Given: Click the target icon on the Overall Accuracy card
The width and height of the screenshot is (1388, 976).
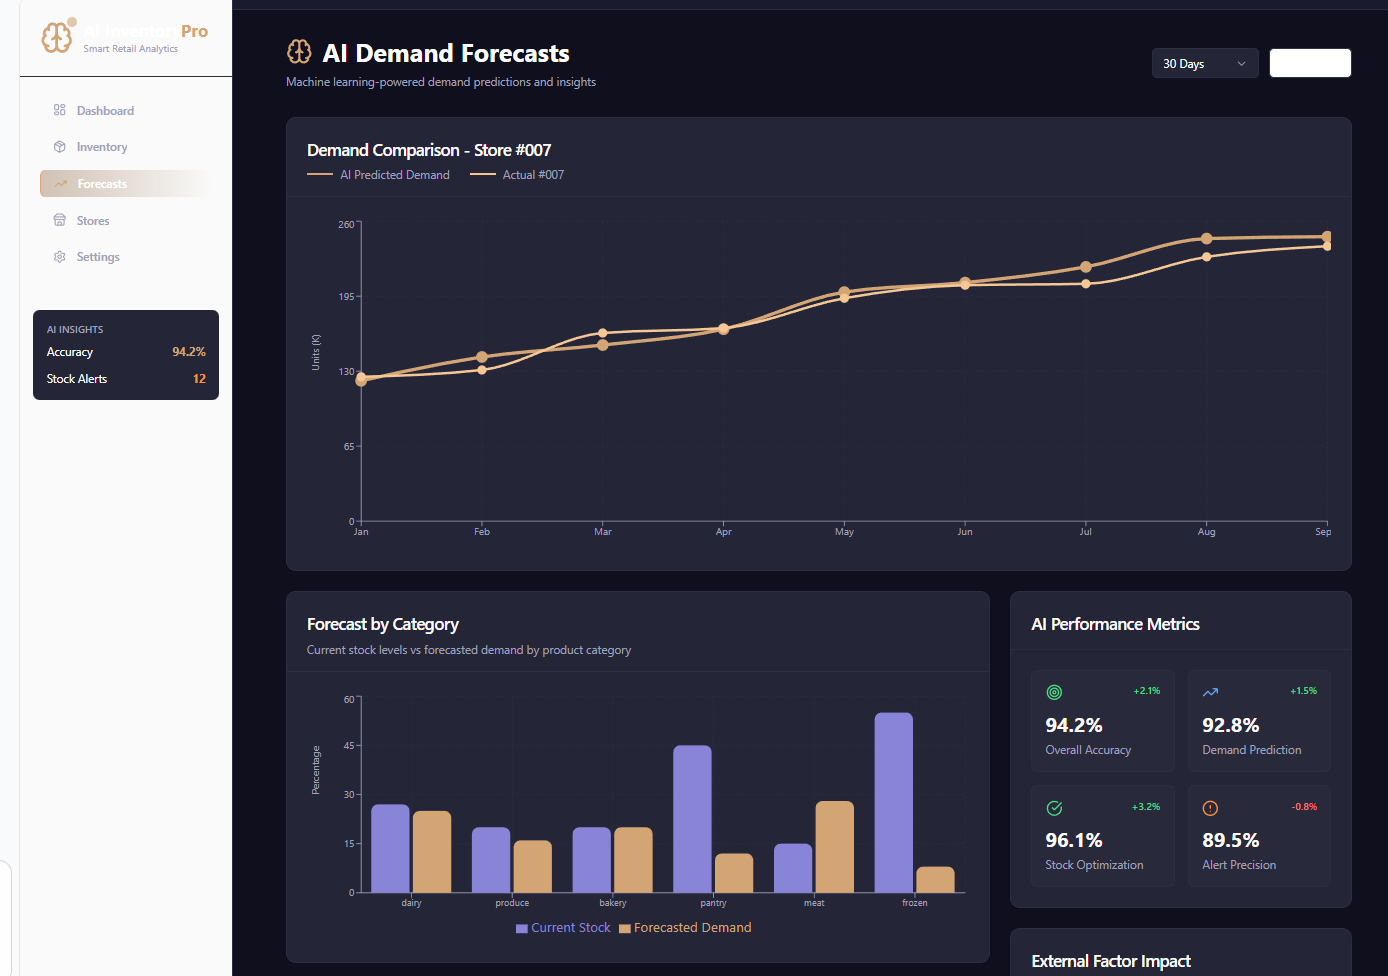Looking at the screenshot, I should click(1054, 691).
